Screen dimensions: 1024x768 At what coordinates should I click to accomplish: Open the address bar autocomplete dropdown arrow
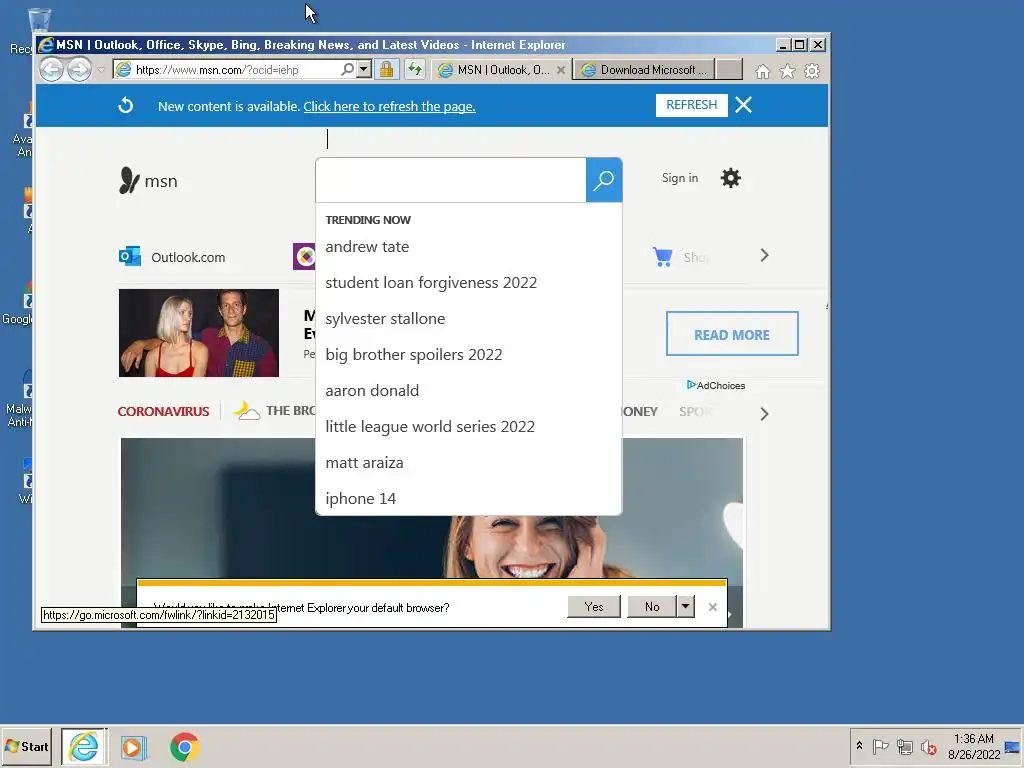pos(364,69)
